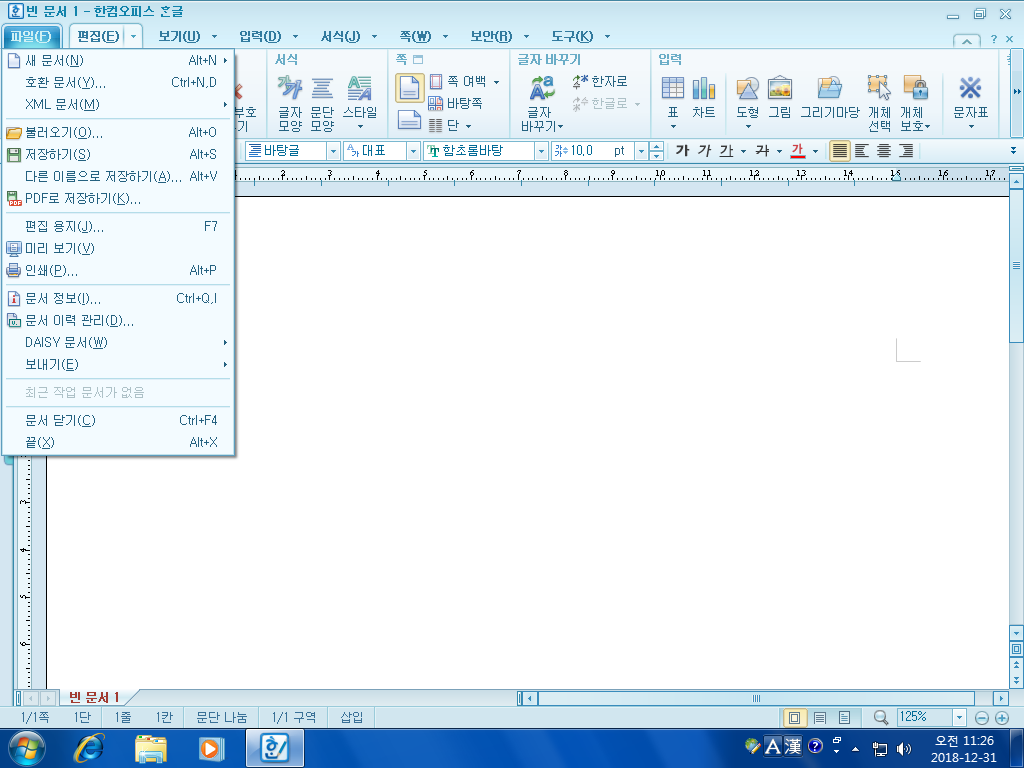Apply underline 가 formatting

coord(726,151)
